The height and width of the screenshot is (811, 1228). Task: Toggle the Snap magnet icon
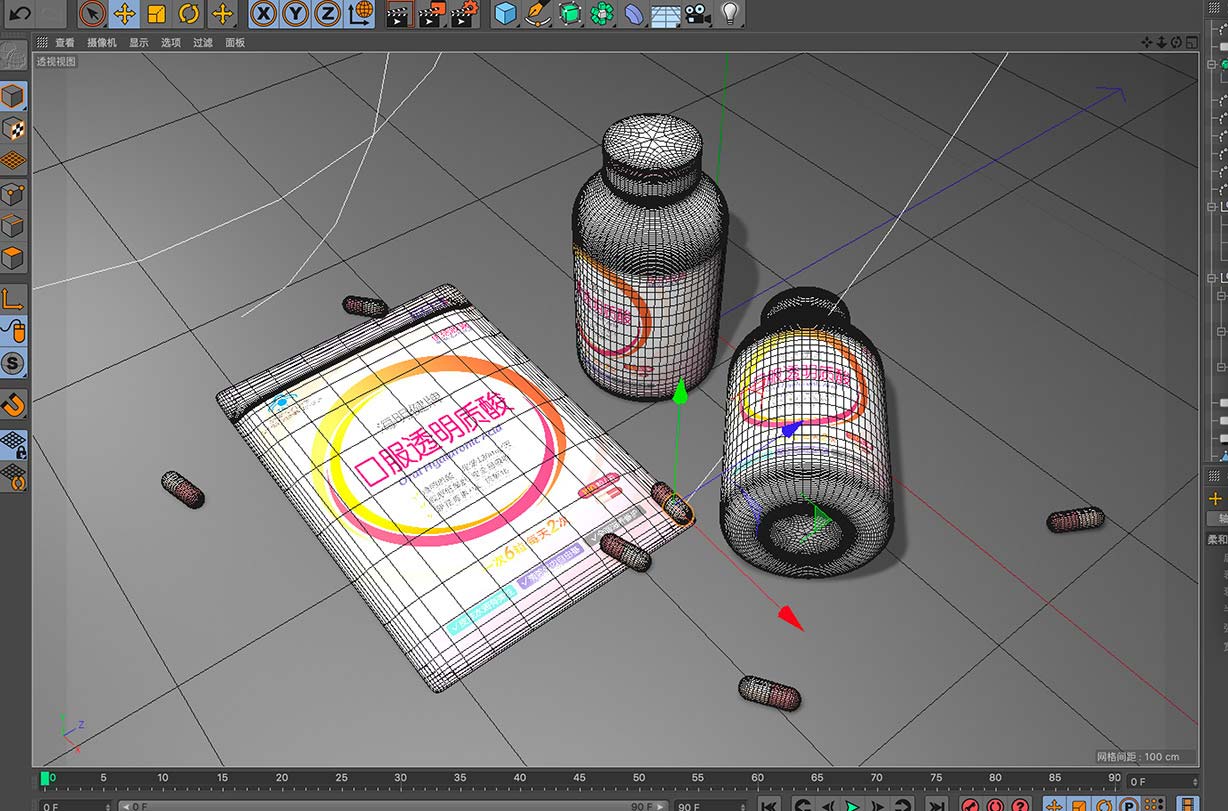[x=13, y=404]
